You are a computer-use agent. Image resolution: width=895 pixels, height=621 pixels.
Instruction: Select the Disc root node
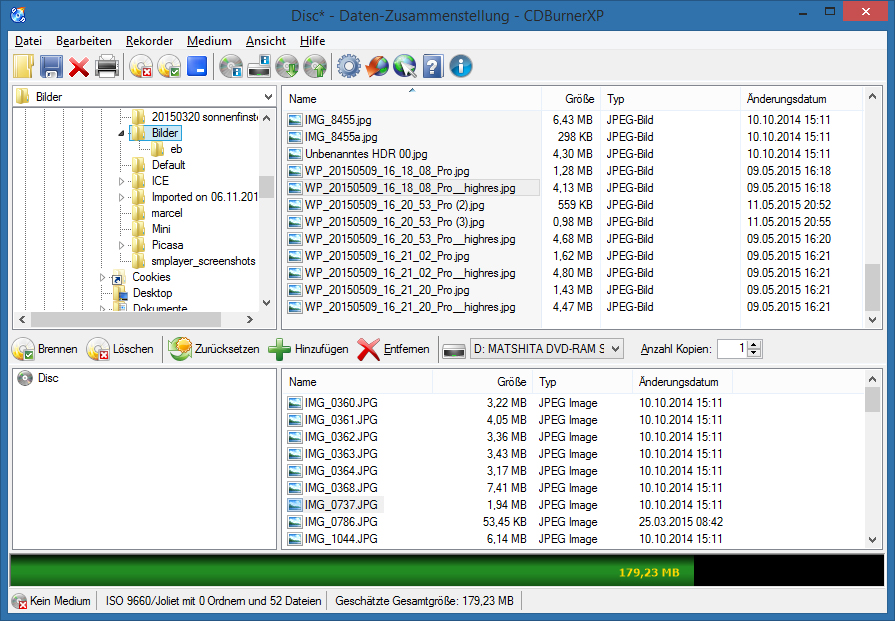48,378
